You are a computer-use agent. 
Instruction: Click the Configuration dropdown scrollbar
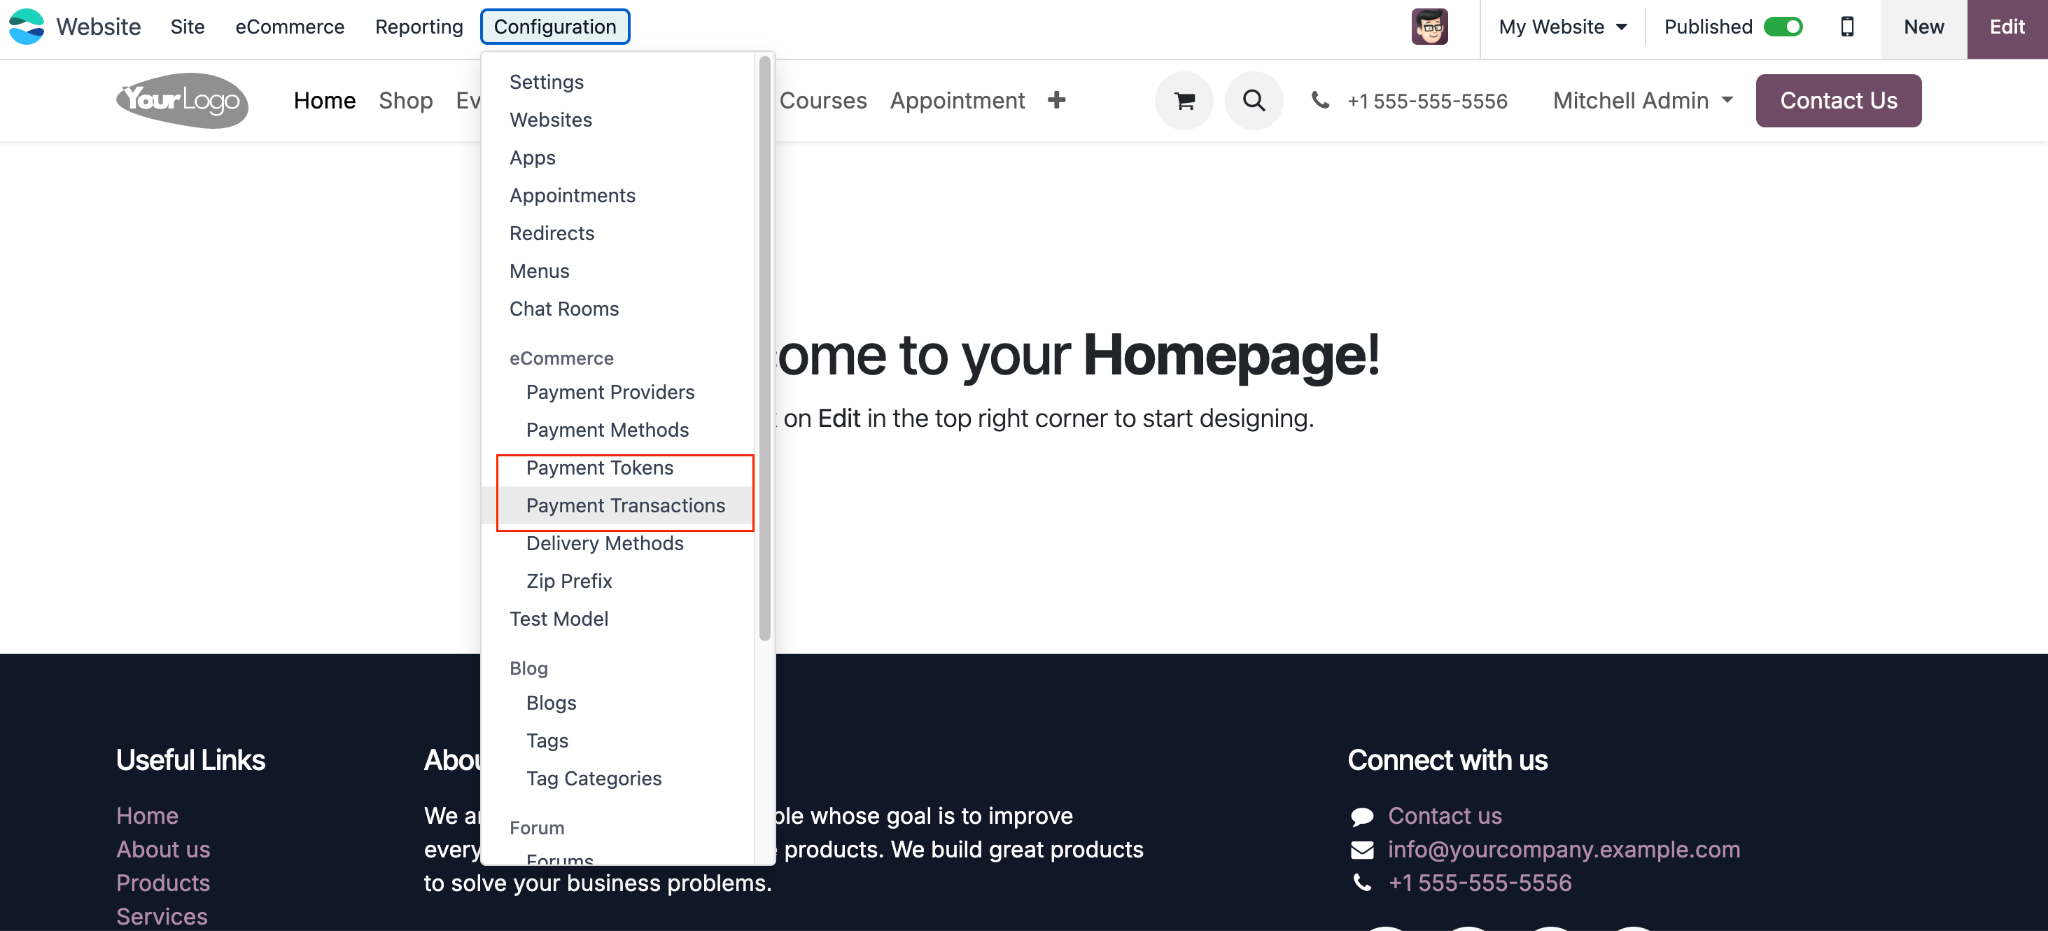click(x=765, y=348)
